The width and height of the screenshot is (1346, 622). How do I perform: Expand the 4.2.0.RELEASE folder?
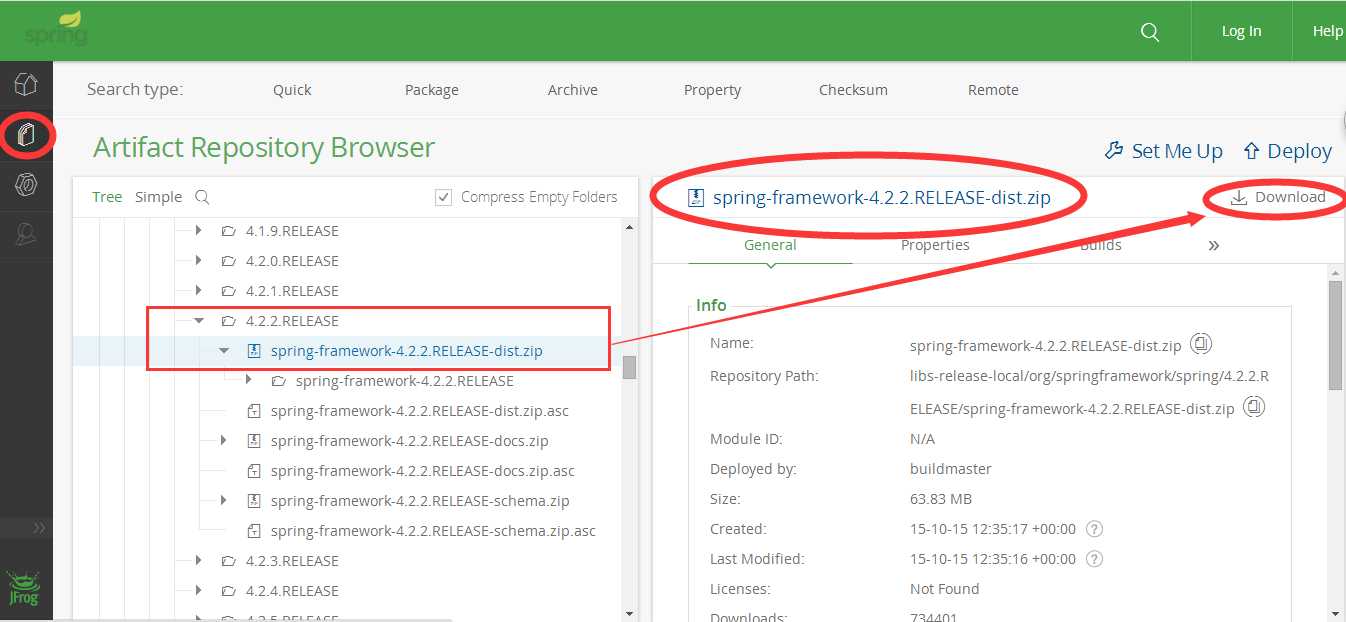point(199,261)
